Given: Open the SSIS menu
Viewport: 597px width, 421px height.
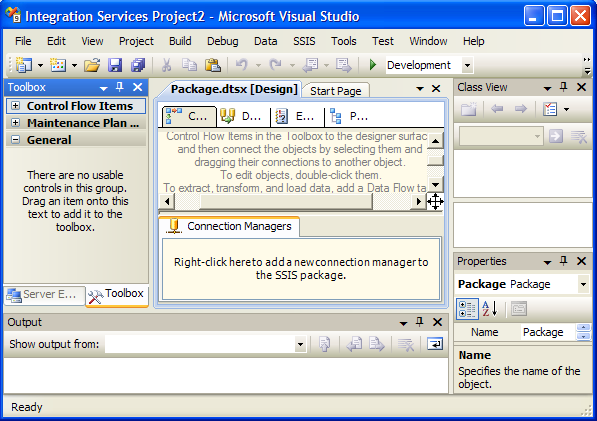Looking at the screenshot, I should [304, 41].
